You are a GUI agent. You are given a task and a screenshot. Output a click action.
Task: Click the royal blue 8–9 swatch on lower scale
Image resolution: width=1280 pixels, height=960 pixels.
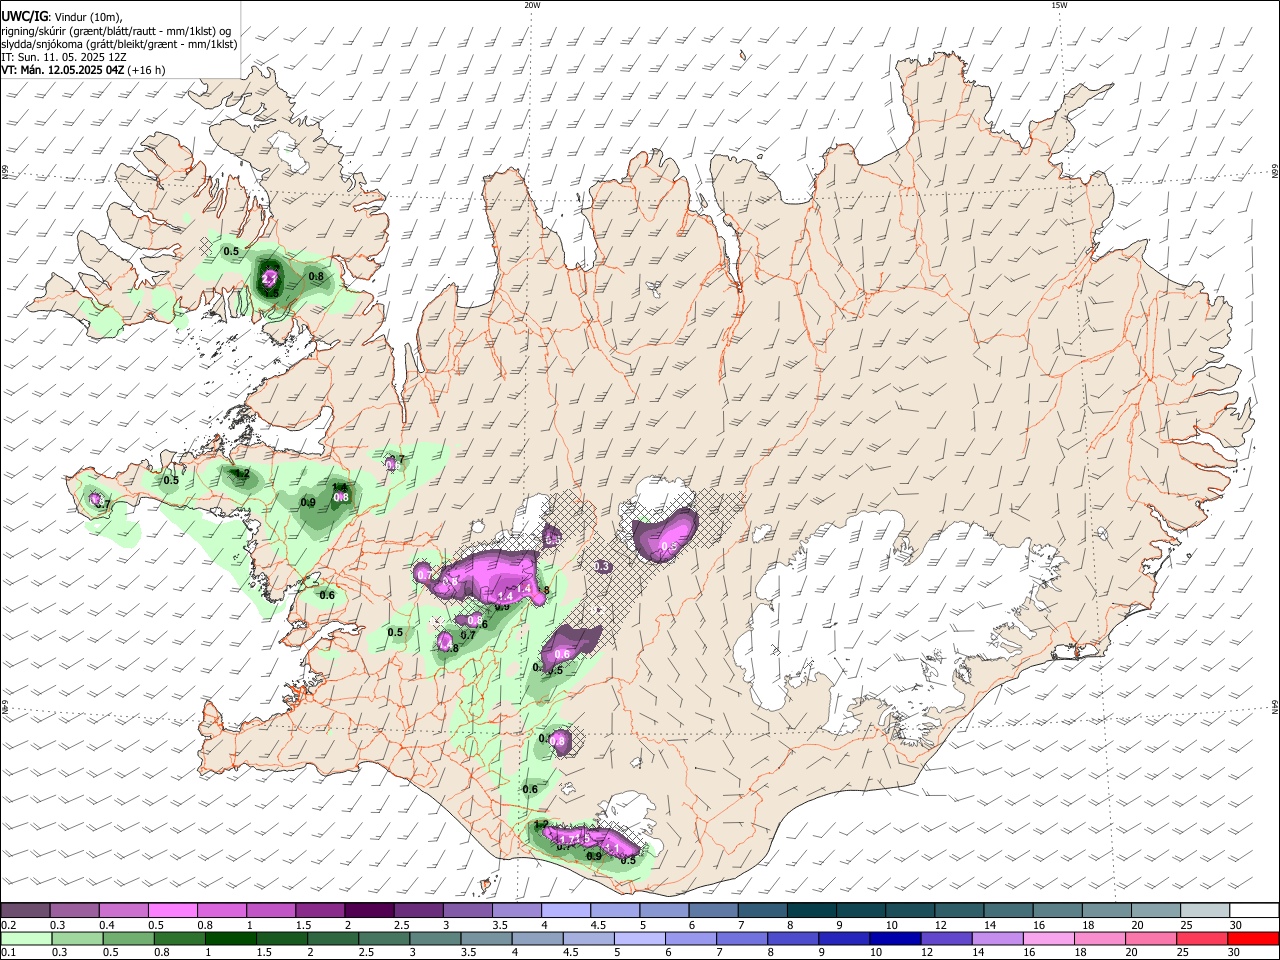coord(795,938)
